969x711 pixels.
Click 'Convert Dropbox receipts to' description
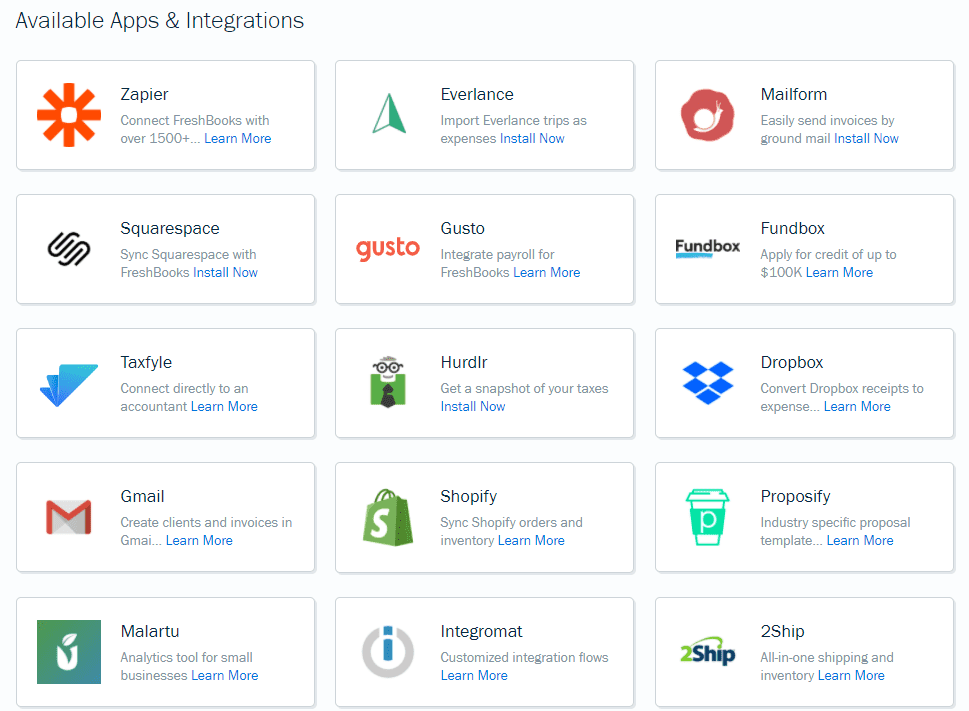tap(842, 389)
